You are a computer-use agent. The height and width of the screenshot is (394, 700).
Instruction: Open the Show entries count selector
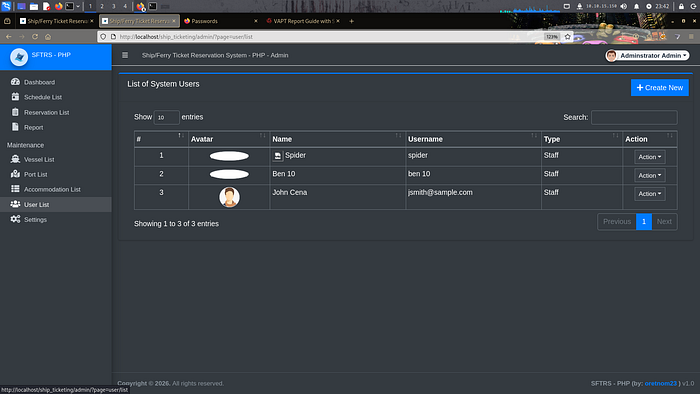[167, 117]
